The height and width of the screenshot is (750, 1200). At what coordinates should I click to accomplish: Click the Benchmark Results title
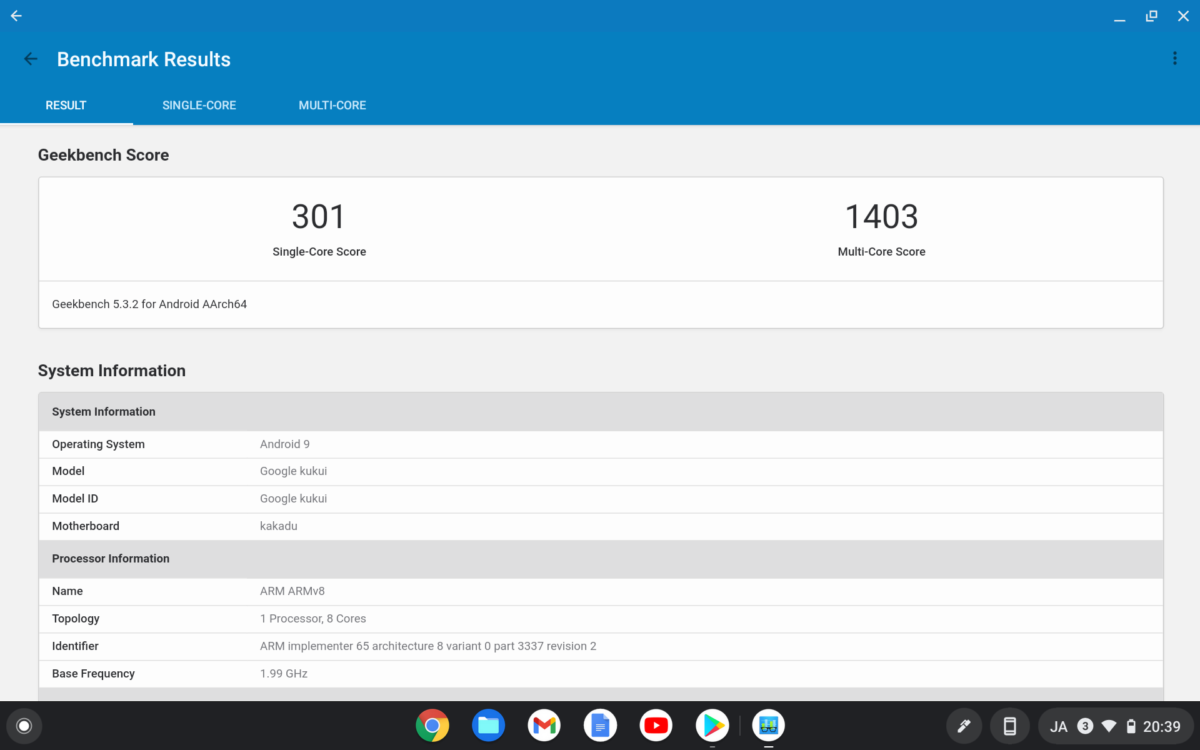[143, 59]
